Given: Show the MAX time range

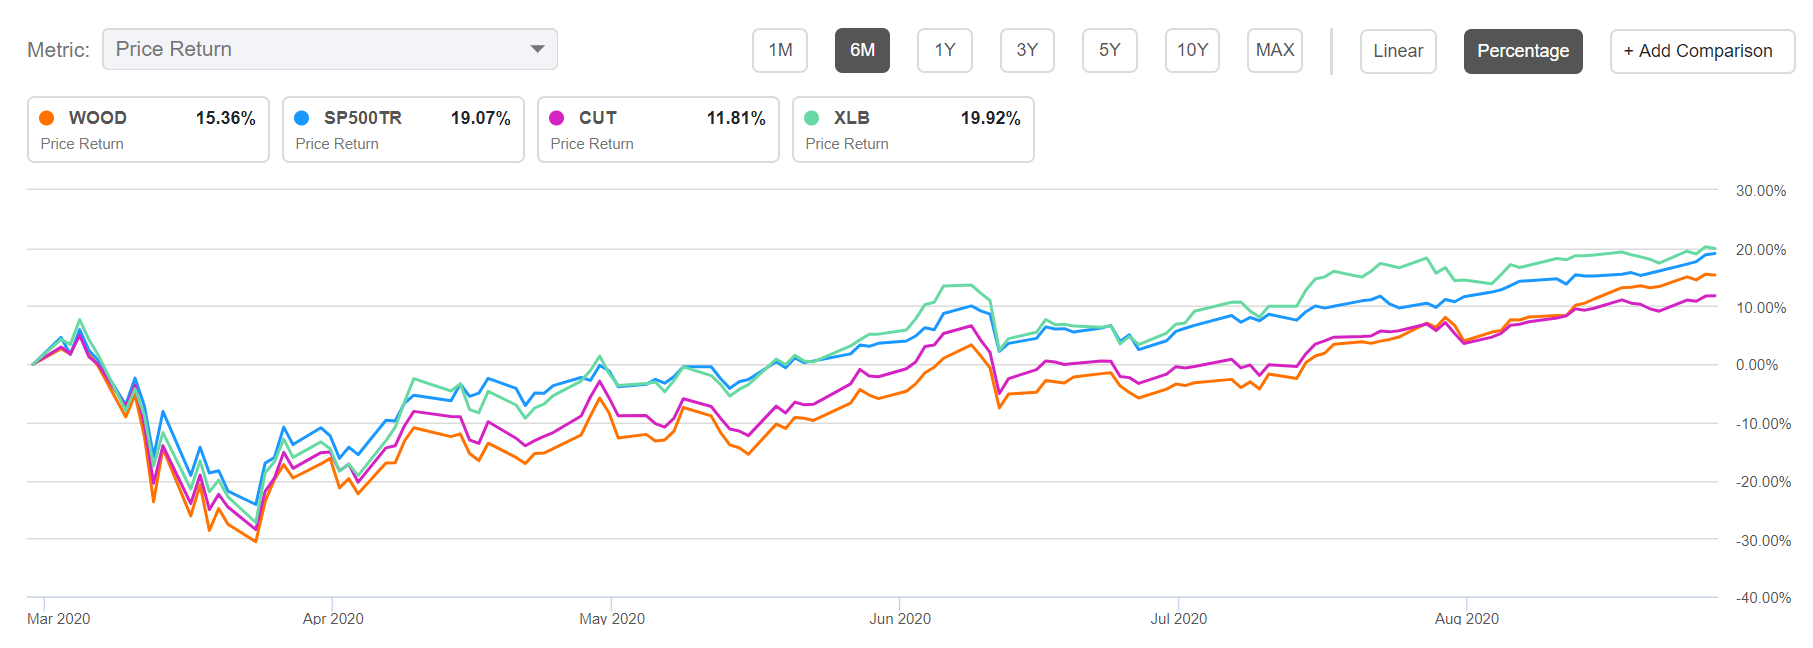Looking at the screenshot, I should [x=1274, y=51].
